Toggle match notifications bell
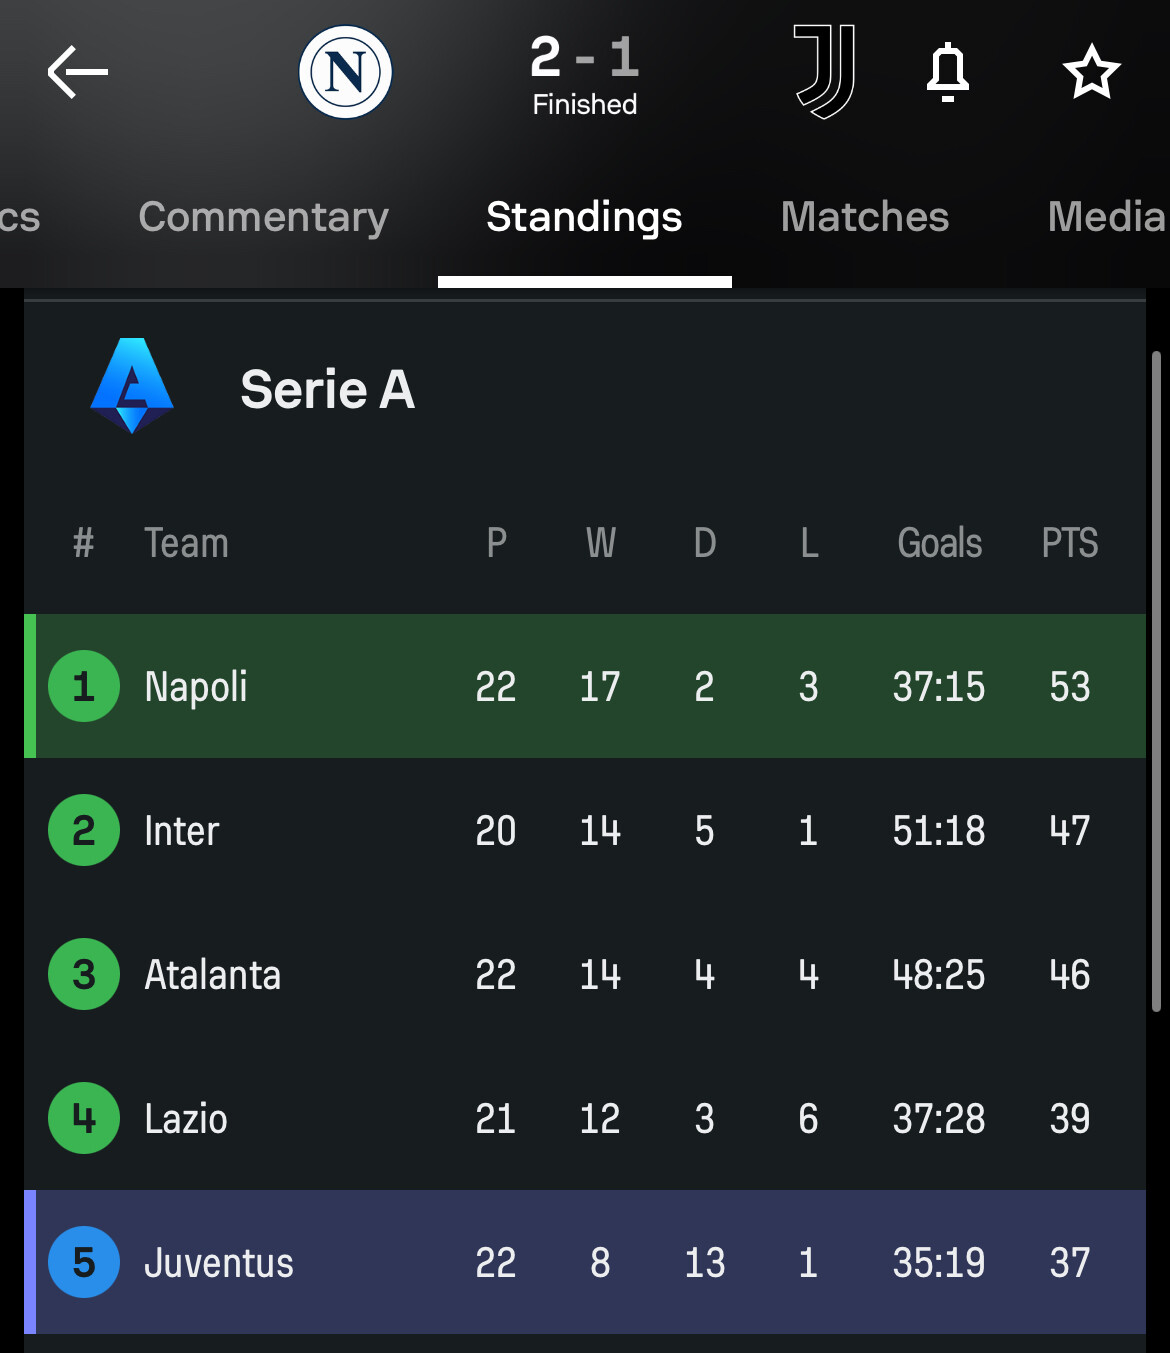1170x1353 pixels. click(x=947, y=72)
